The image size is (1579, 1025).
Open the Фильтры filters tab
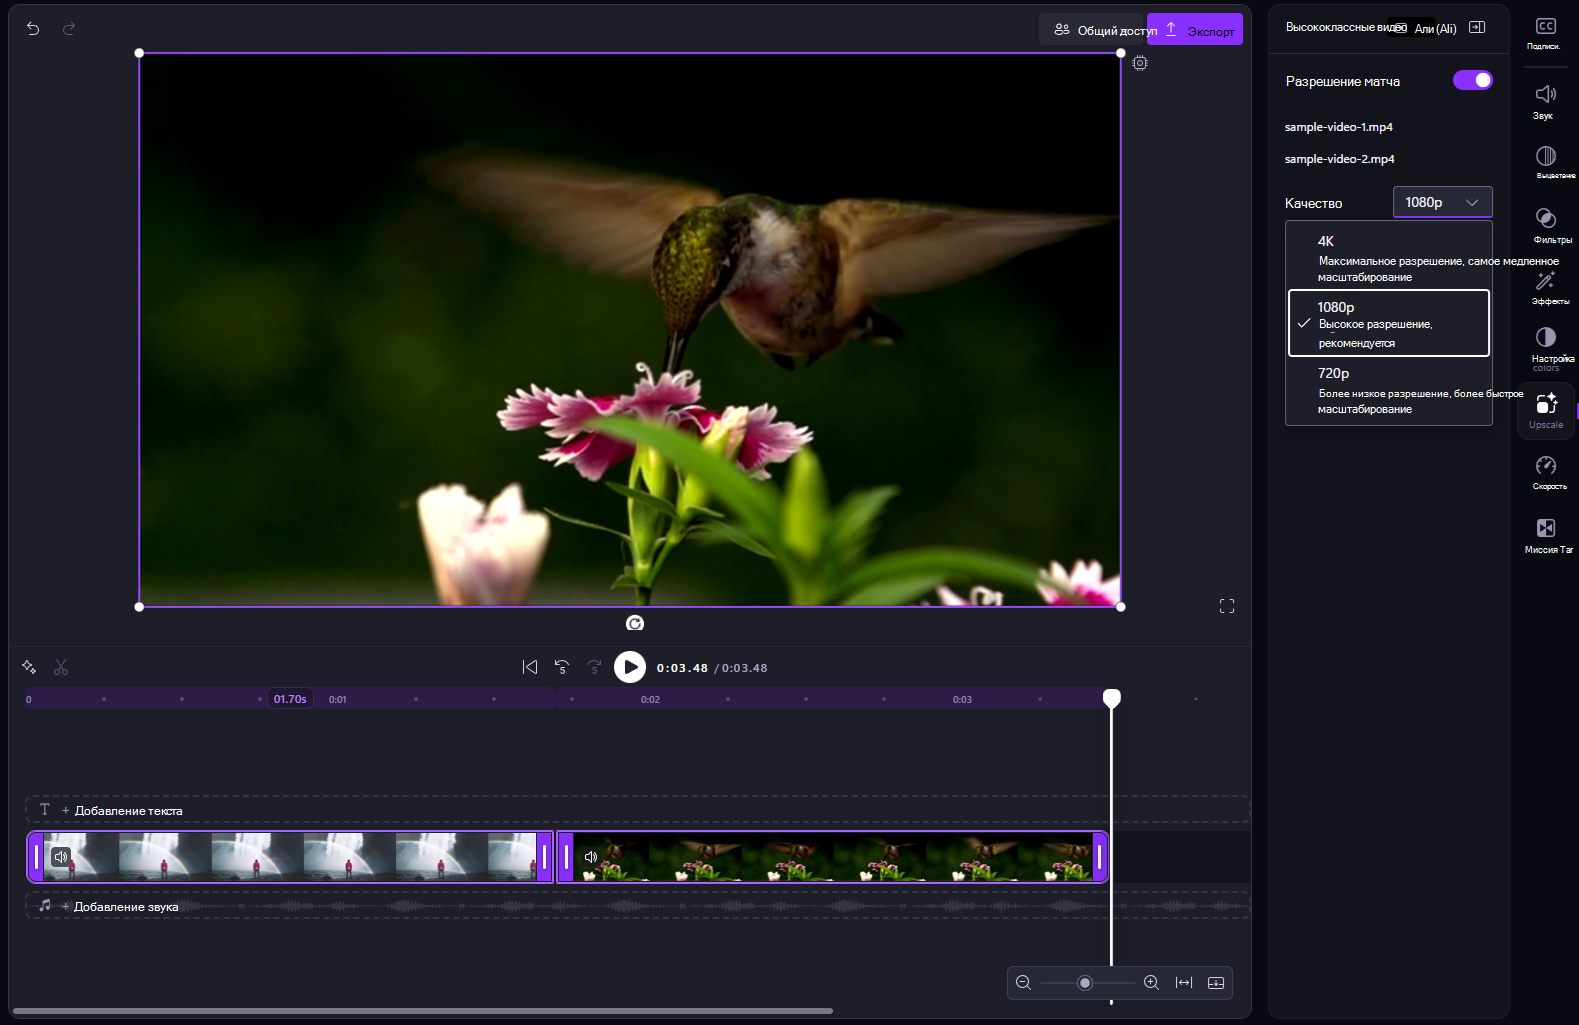click(x=1546, y=225)
